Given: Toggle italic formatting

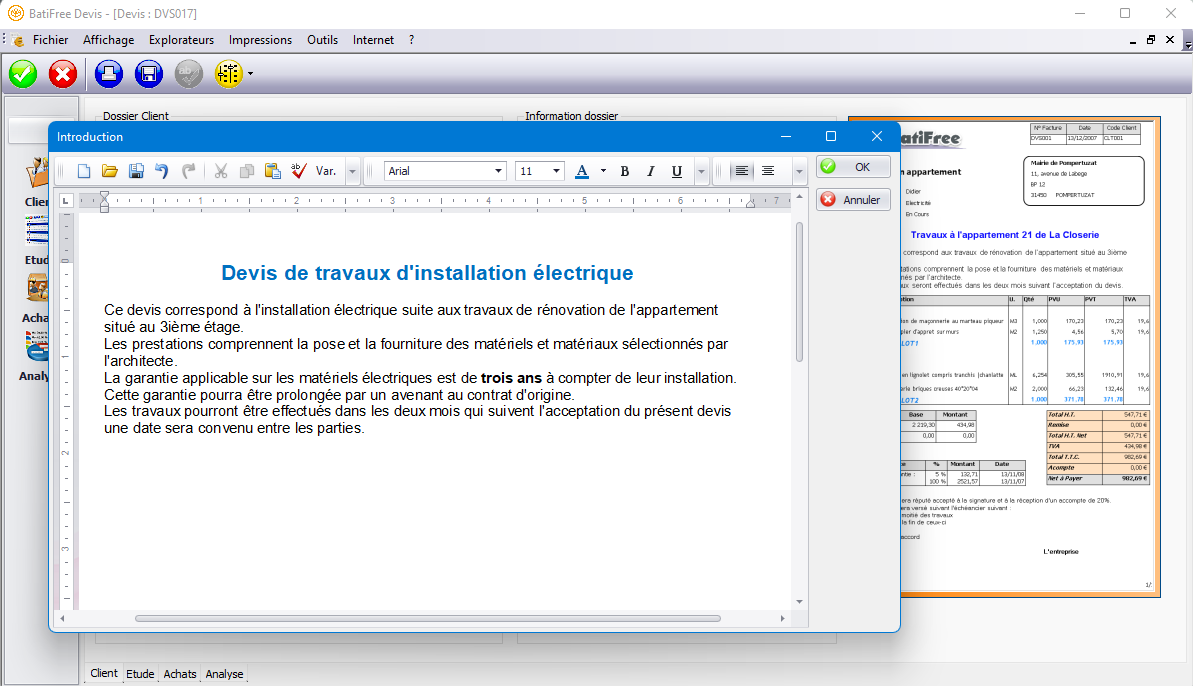Looking at the screenshot, I should click(x=651, y=171).
